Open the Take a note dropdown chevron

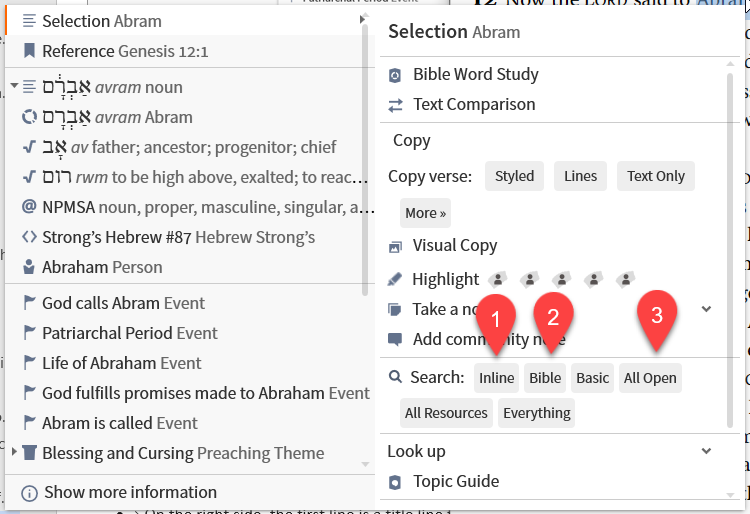[x=706, y=309]
